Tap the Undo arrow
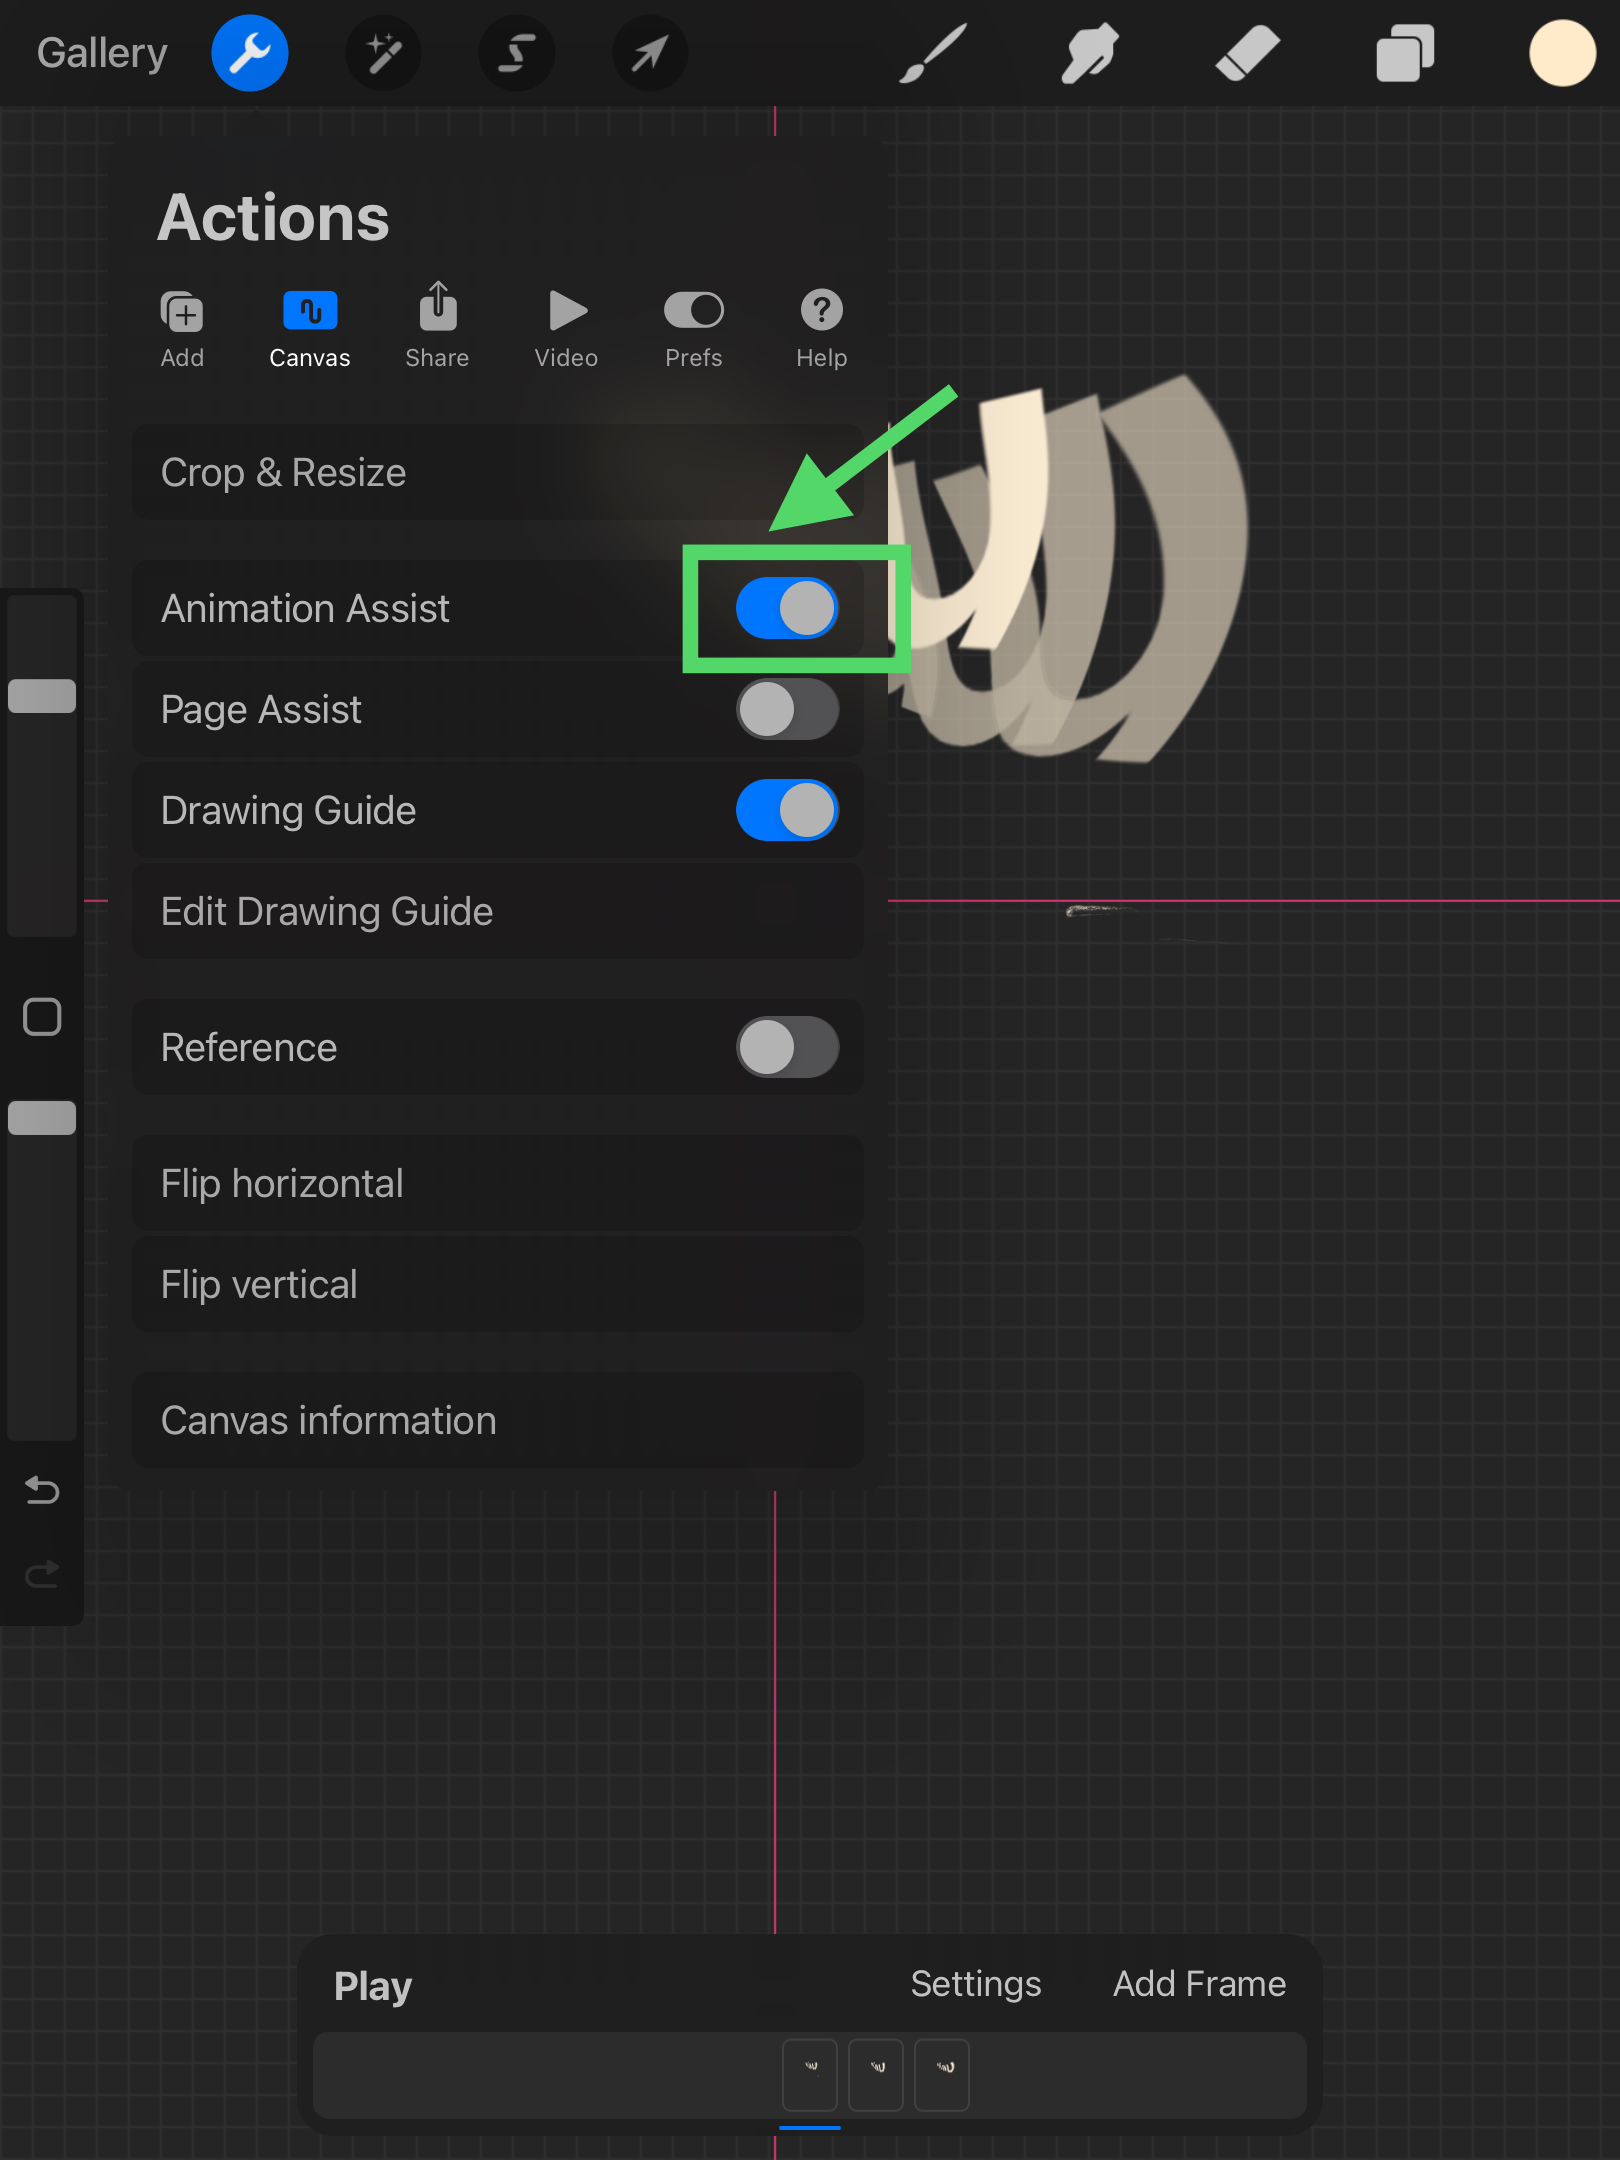This screenshot has width=1620, height=2160. (x=42, y=1490)
